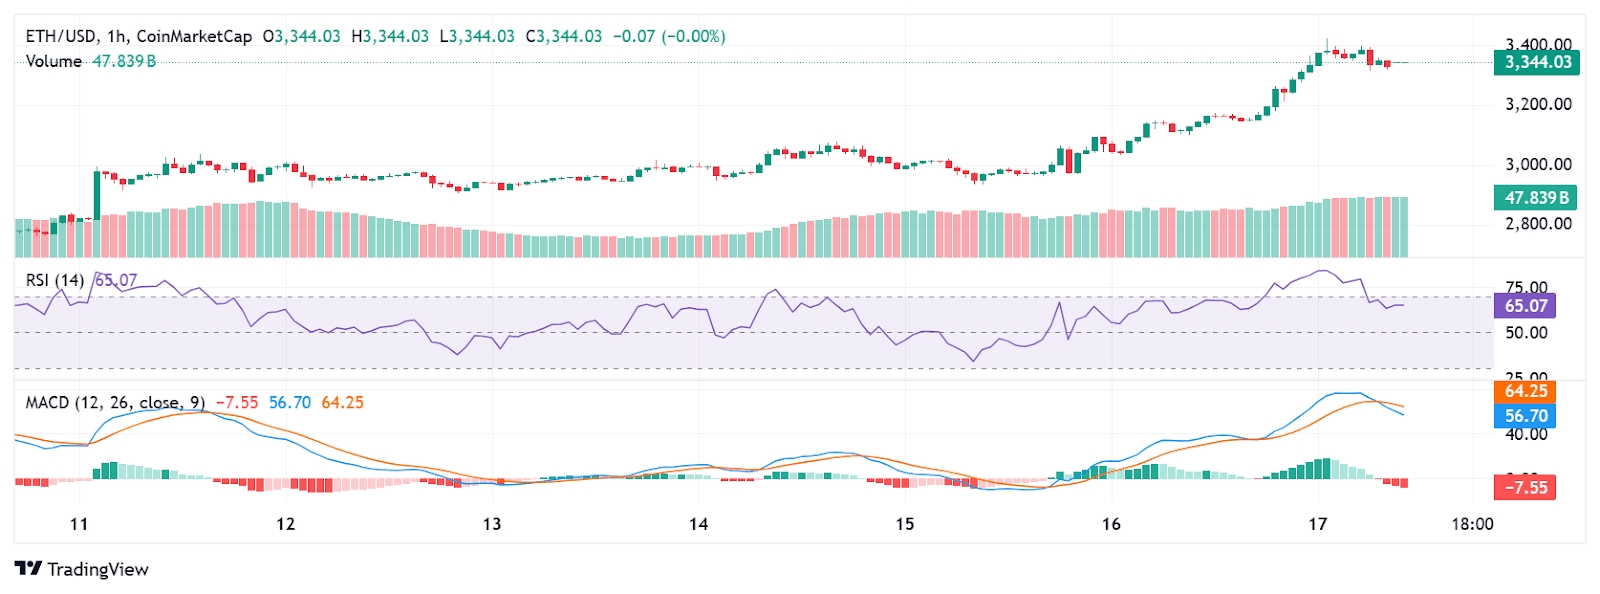Click the purple 65.07 RSI tag

[1525, 306]
